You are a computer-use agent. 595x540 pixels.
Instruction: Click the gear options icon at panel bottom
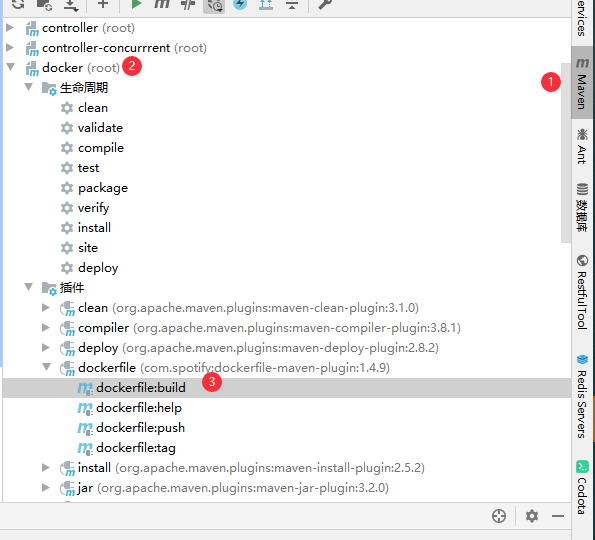point(532,516)
